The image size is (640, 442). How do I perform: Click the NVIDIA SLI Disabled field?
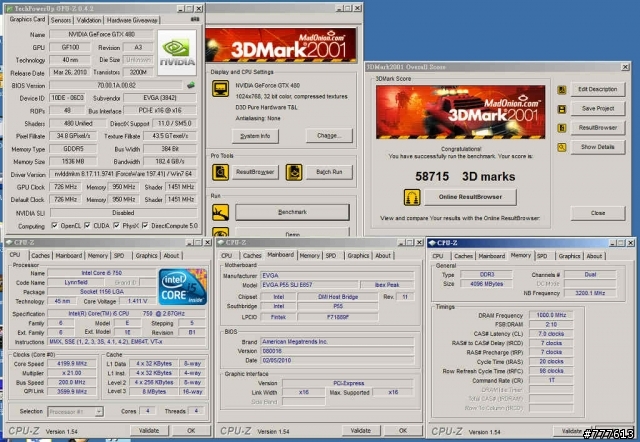point(123,213)
